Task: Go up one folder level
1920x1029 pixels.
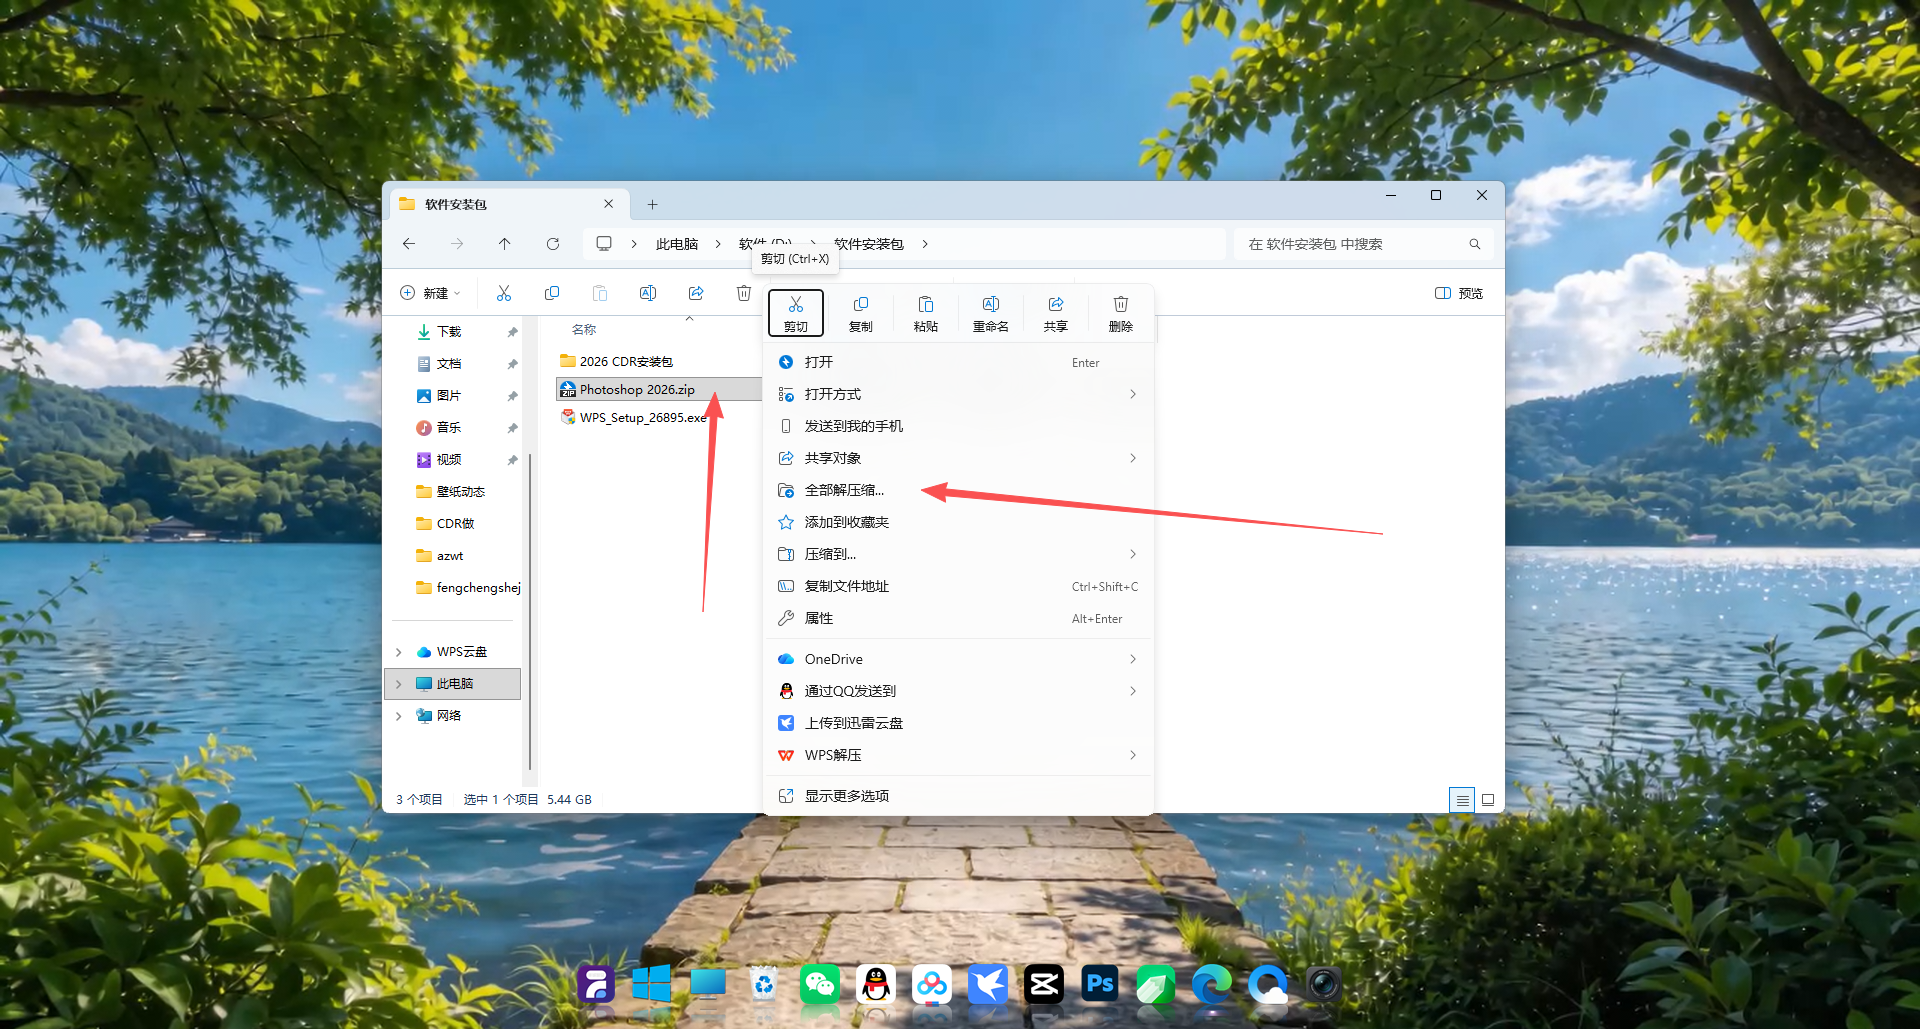Action: (x=505, y=244)
